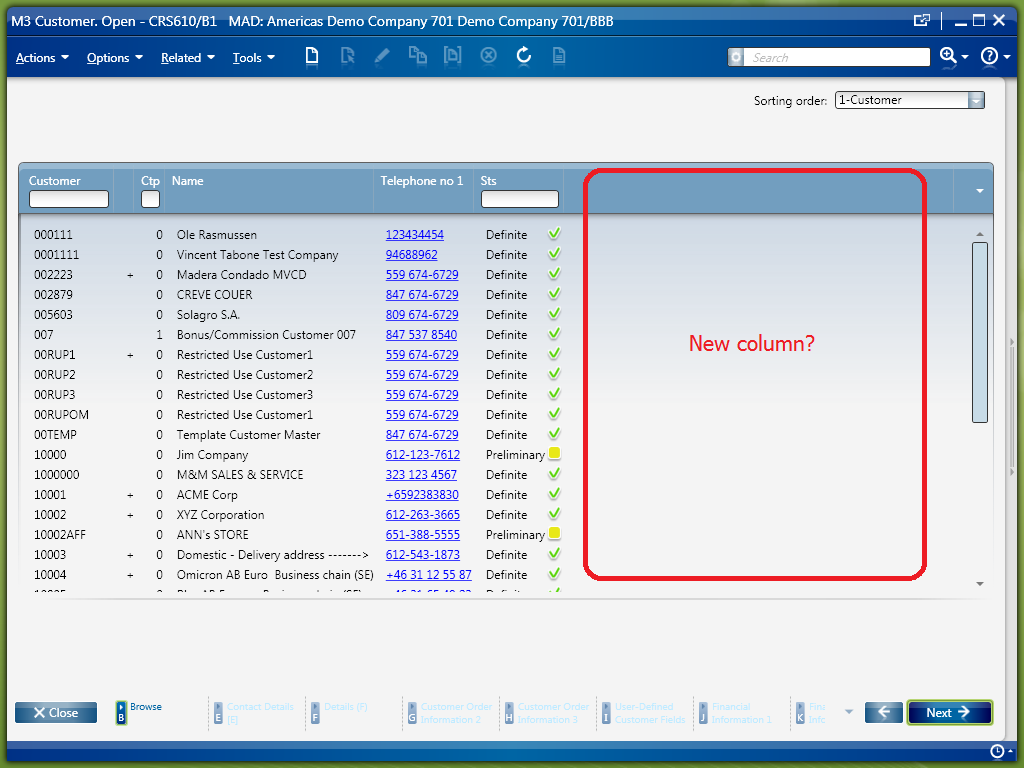Expand the column header options arrow

pyautogui.click(x=979, y=190)
